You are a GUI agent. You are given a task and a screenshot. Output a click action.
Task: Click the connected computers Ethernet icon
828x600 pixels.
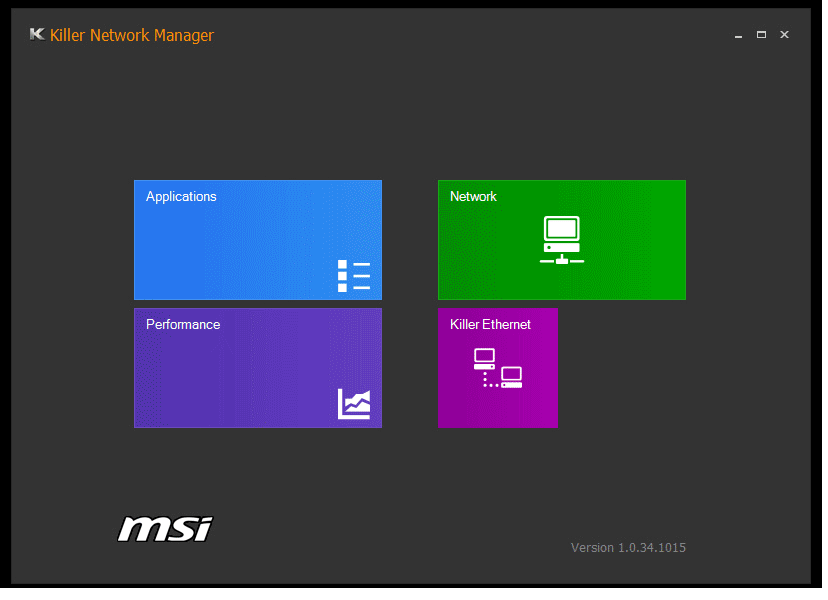pos(498,368)
